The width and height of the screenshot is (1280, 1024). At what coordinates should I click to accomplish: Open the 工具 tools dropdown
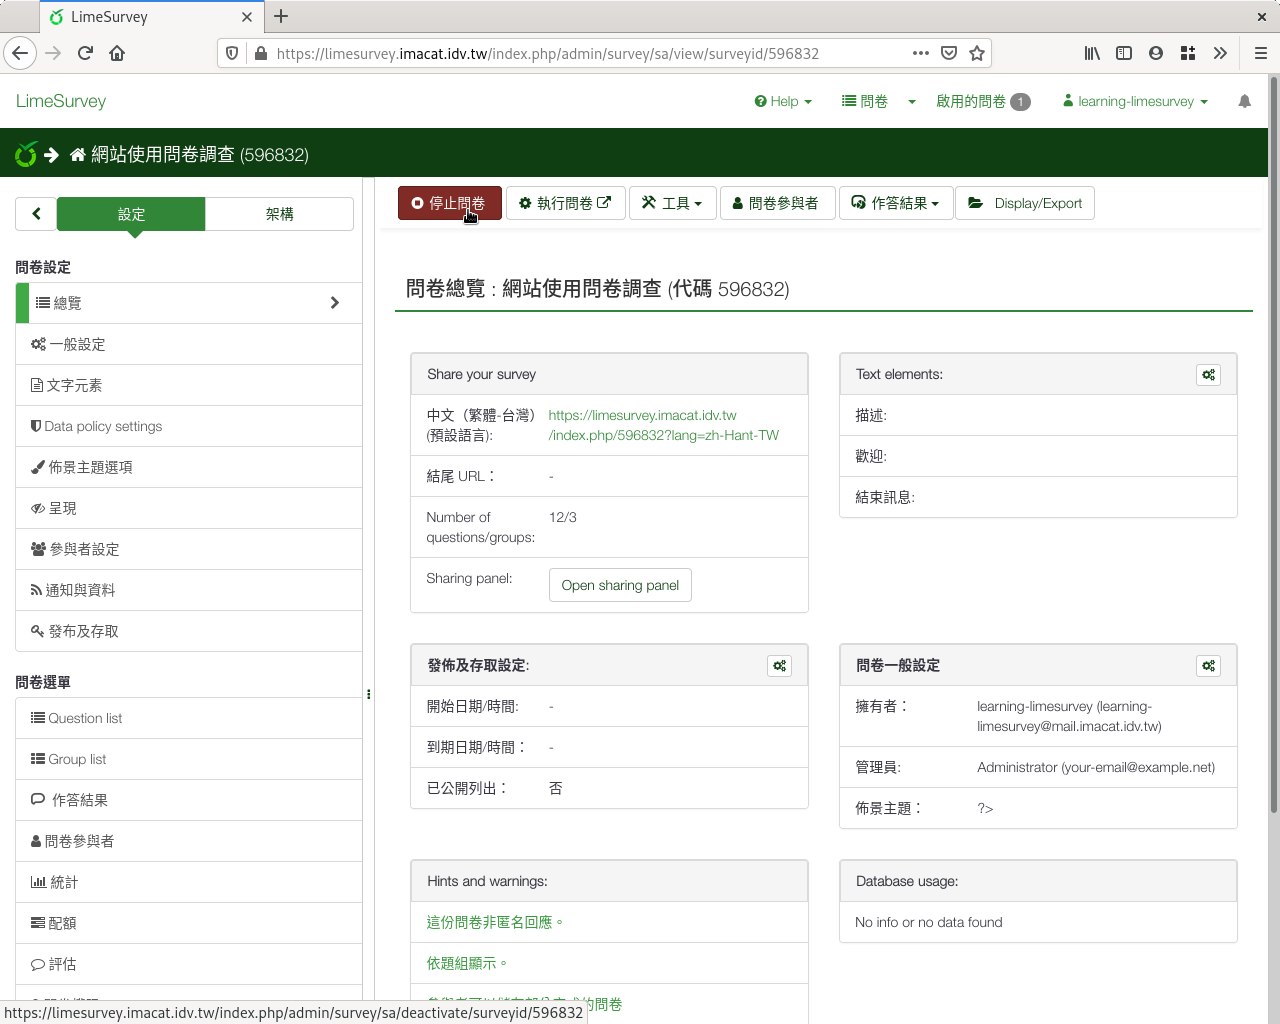point(672,203)
